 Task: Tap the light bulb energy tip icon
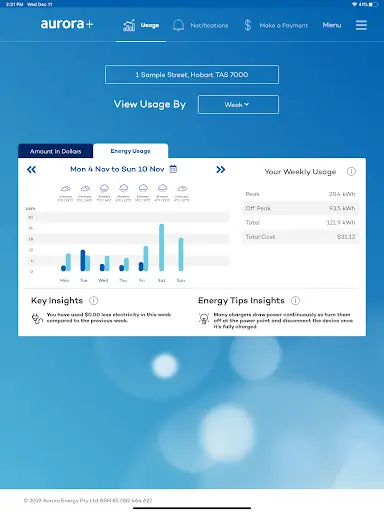(x=204, y=319)
